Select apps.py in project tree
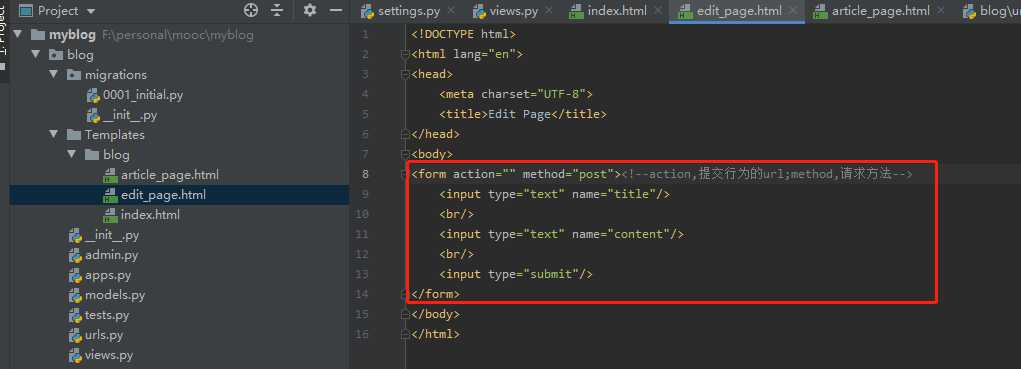 coord(107,275)
